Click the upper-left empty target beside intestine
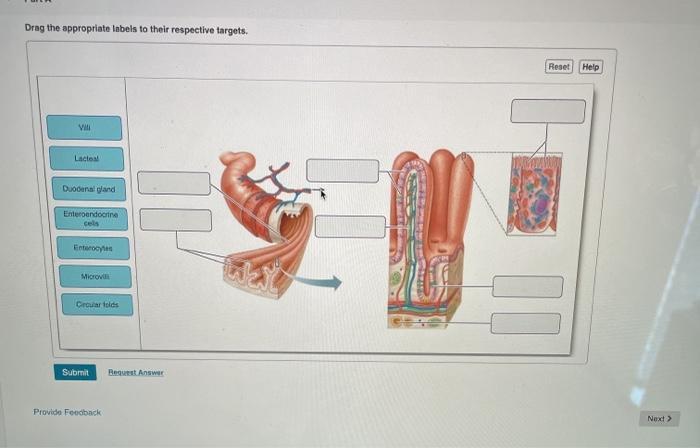 pos(174,183)
